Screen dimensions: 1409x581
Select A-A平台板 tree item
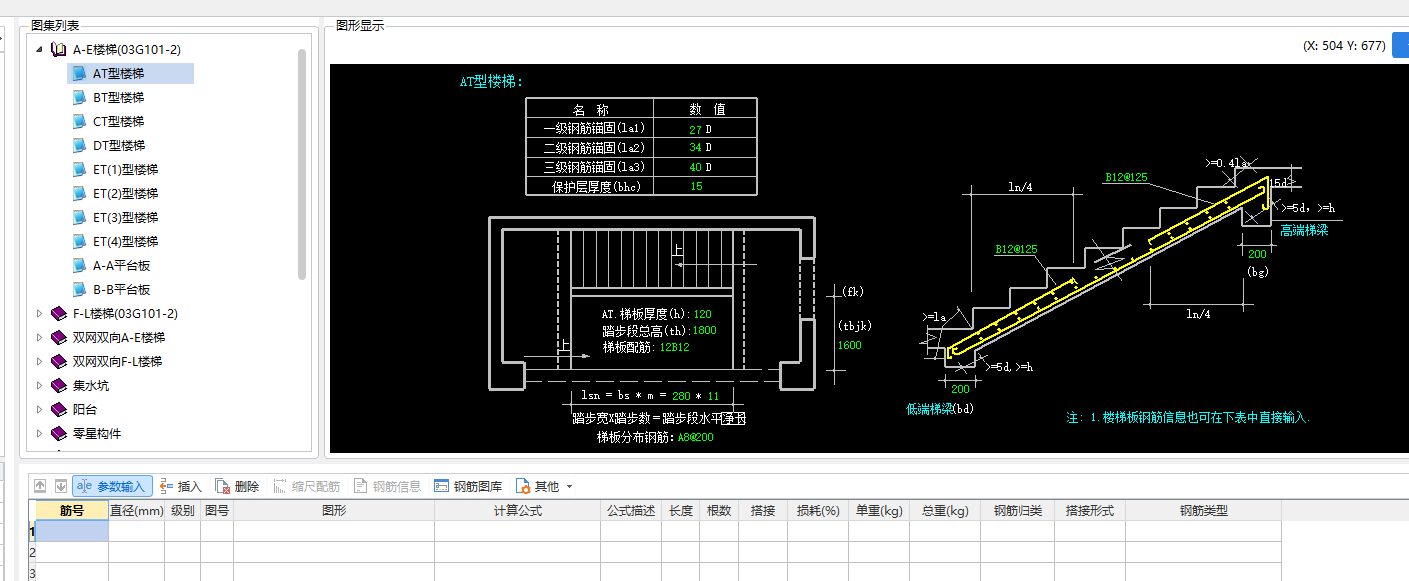point(121,265)
